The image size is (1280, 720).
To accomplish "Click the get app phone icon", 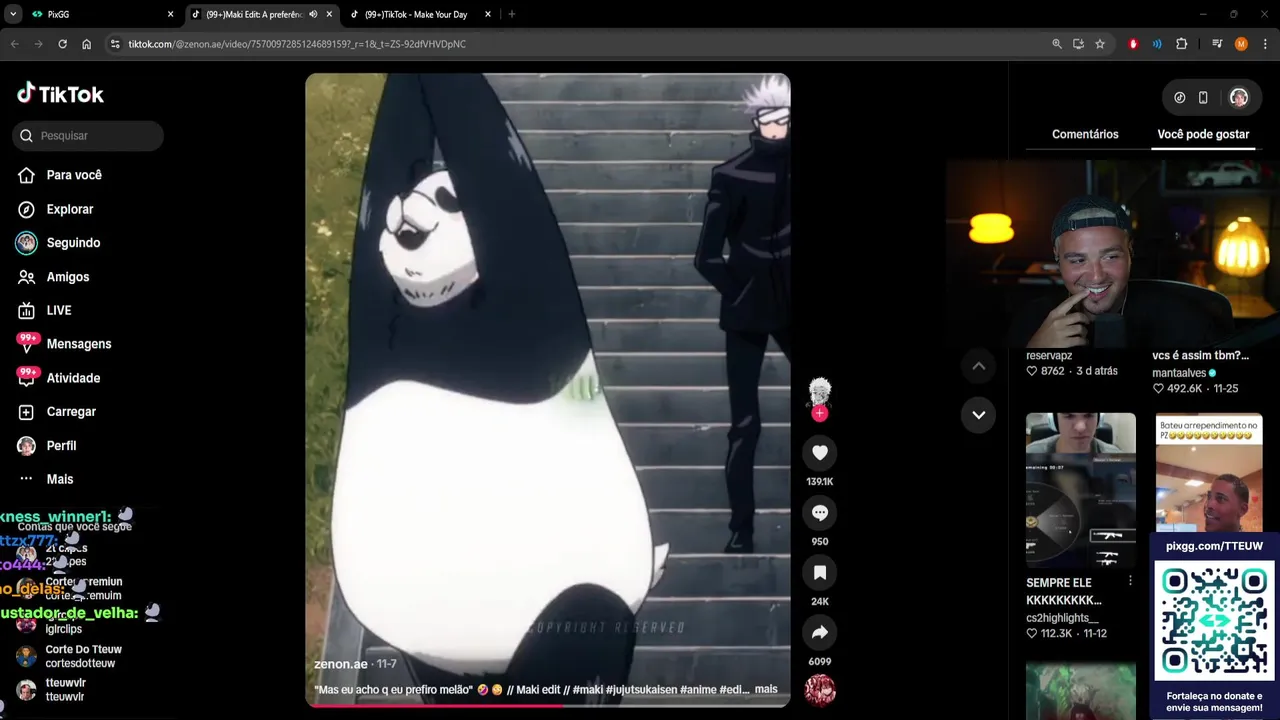I will tap(1203, 97).
